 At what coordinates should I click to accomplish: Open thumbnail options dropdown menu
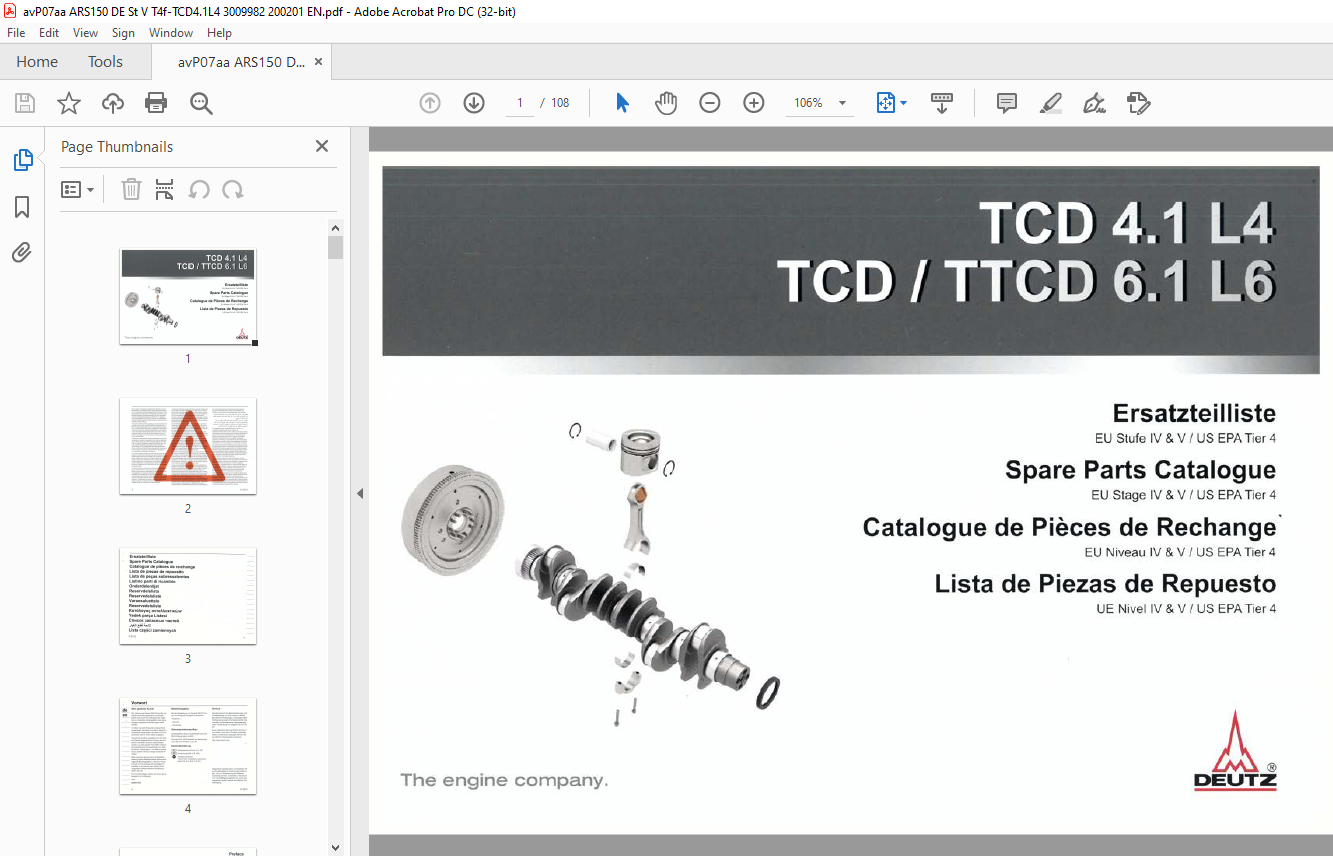(x=78, y=189)
